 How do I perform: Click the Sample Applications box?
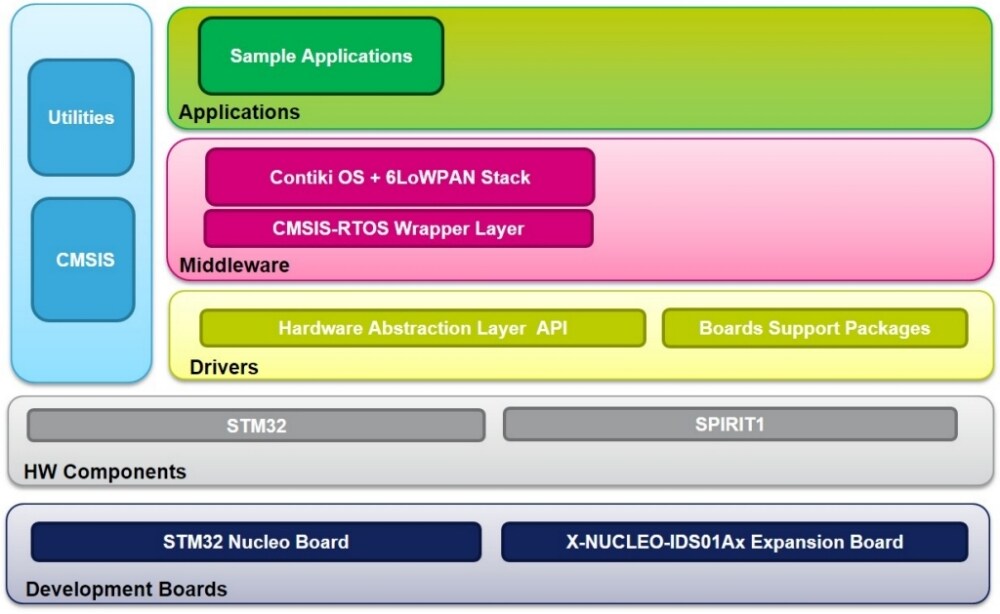tap(321, 56)
